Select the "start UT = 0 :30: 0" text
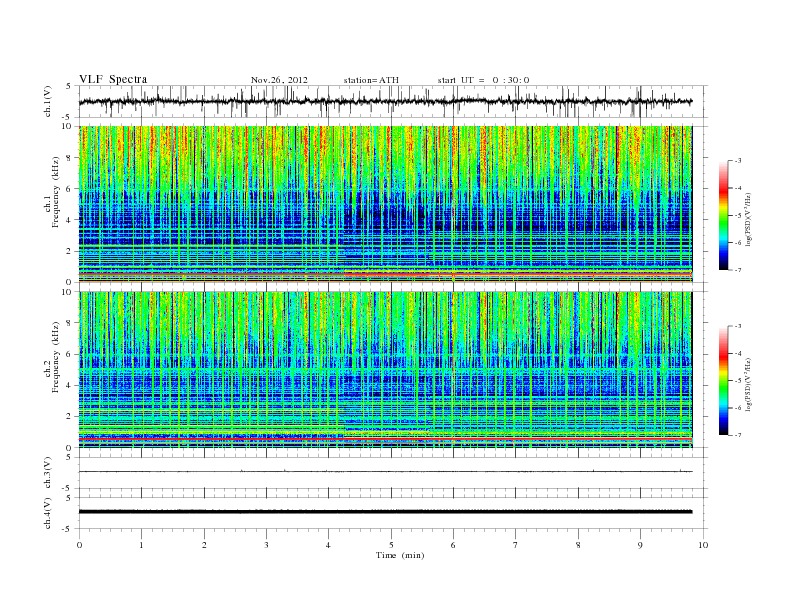This screenshot has height=612, width=792. coord(483,80)
